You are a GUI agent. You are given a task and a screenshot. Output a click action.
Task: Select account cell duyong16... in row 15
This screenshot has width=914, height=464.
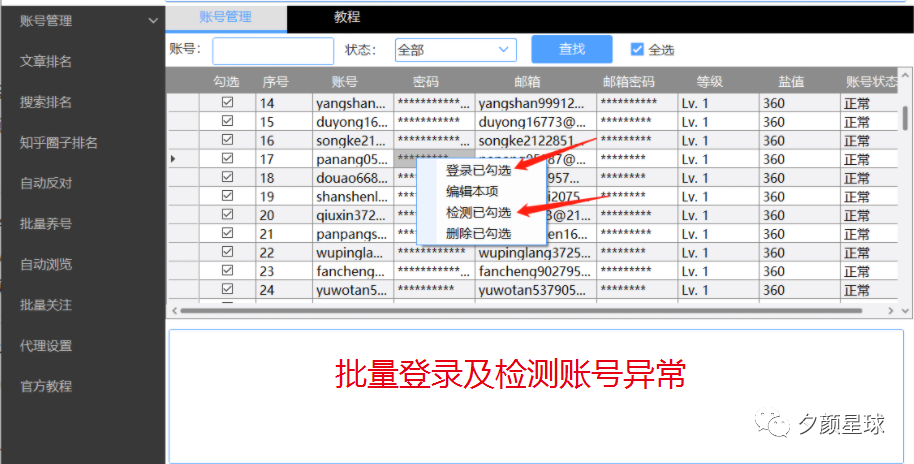353,122
